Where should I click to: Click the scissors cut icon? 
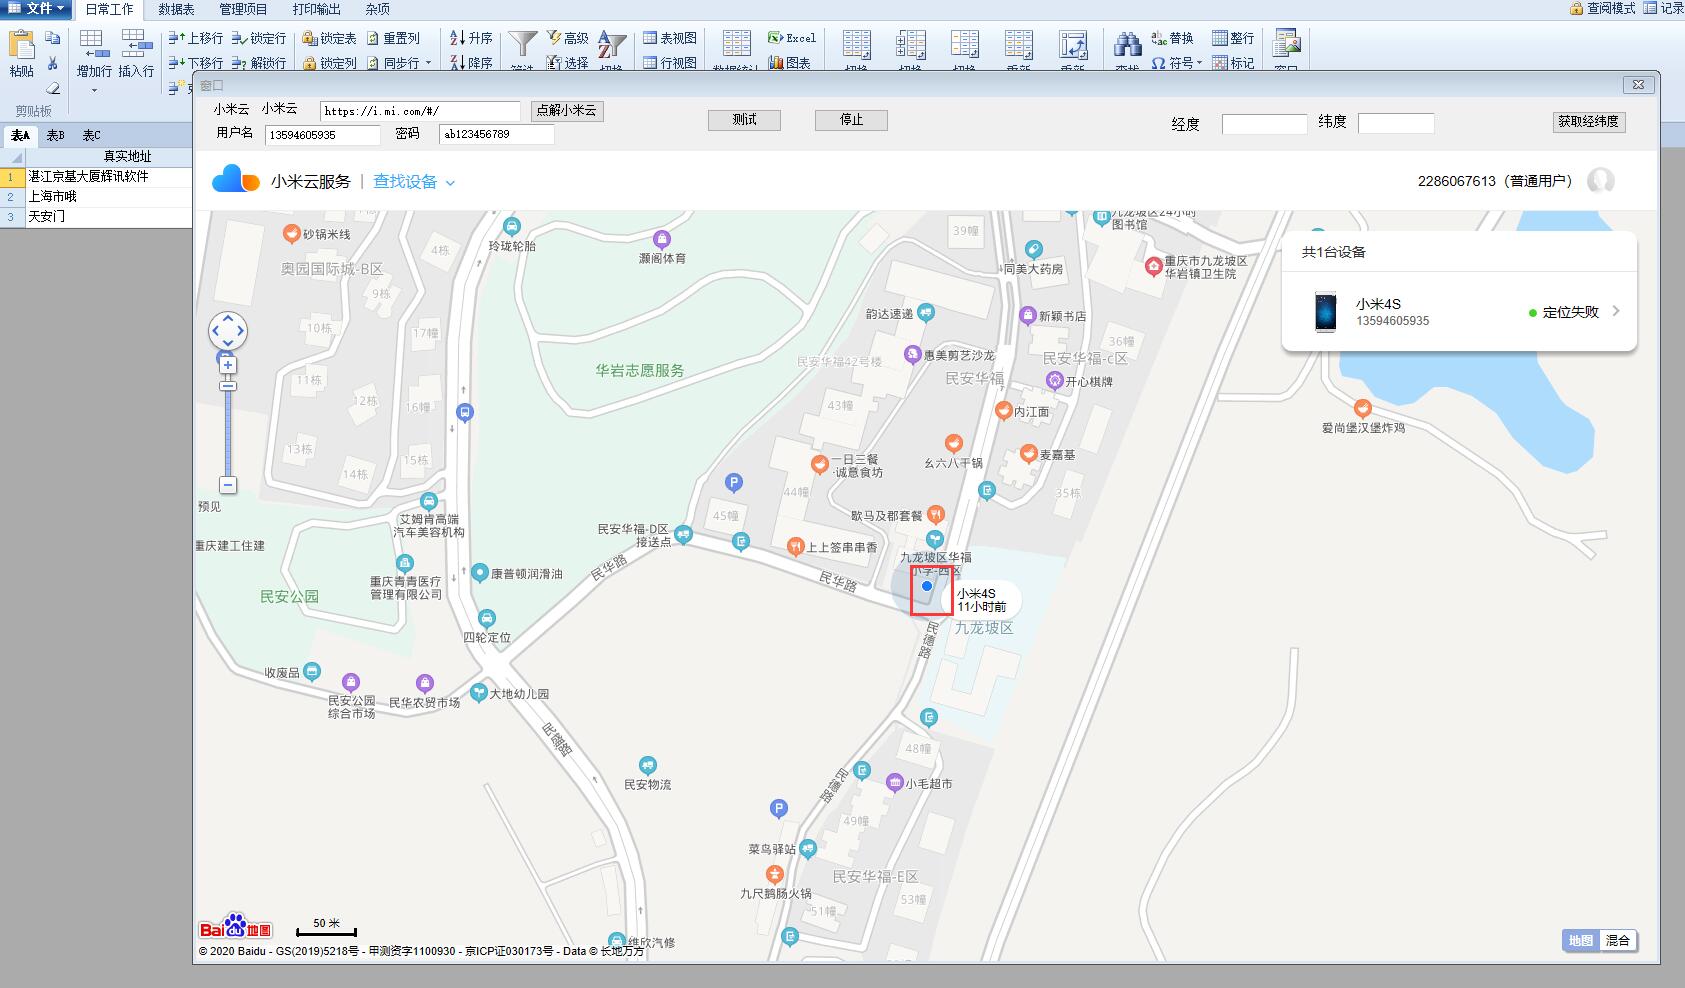(x=53, y=63)
